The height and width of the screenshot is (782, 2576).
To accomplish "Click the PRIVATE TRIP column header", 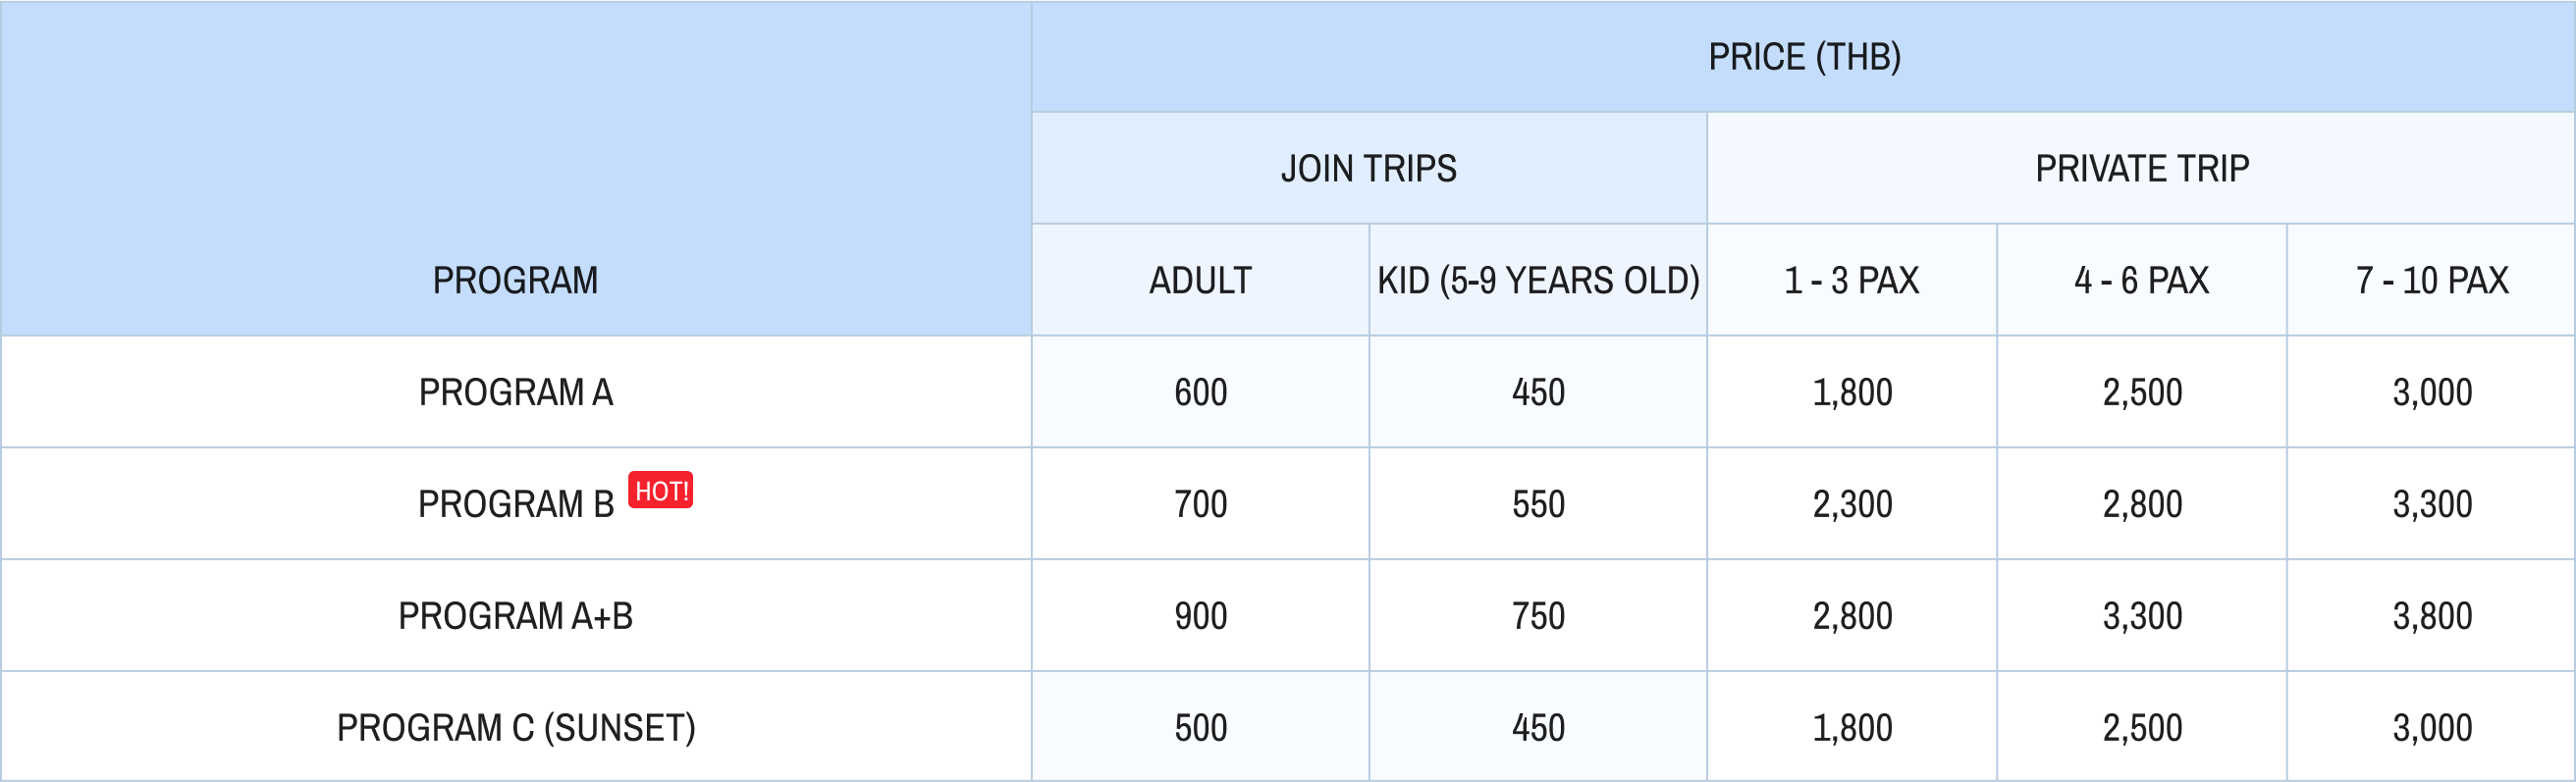I will pyautogui.click(x=2142, y=168).
